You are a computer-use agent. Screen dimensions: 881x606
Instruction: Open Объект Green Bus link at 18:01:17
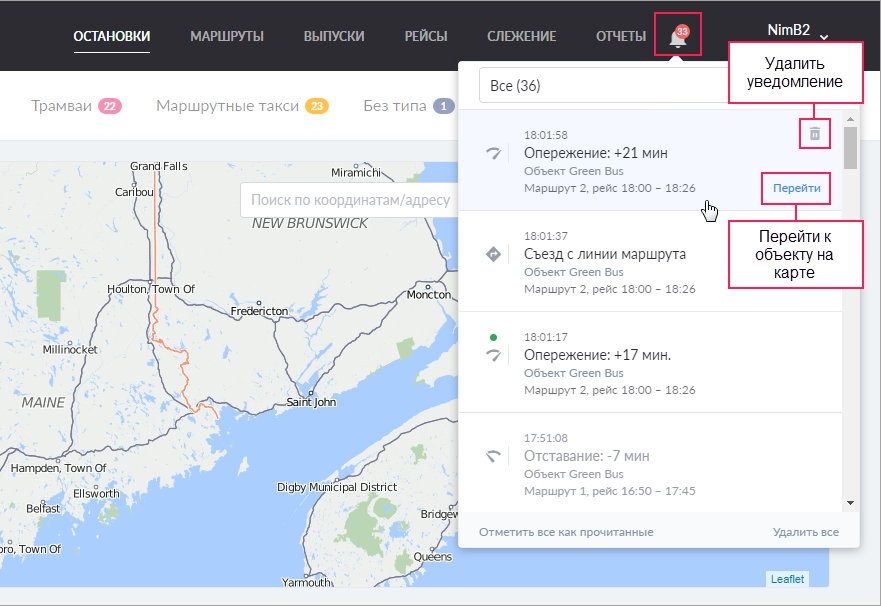click(x=574, y=373)
